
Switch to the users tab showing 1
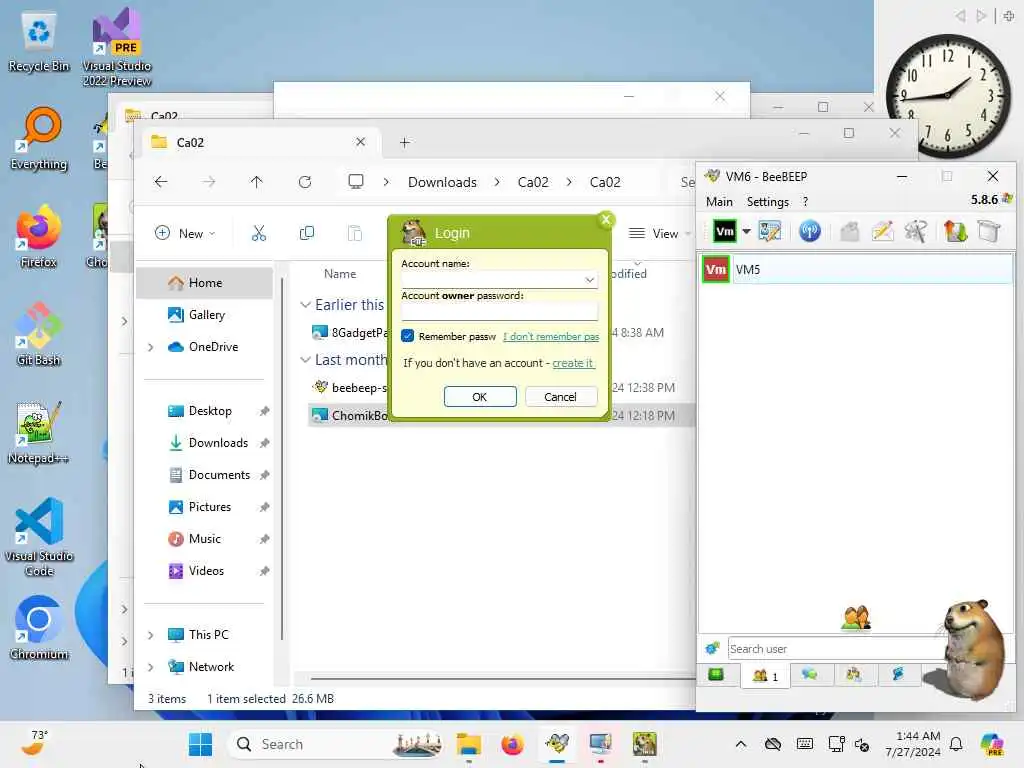[x=765, y=676]
